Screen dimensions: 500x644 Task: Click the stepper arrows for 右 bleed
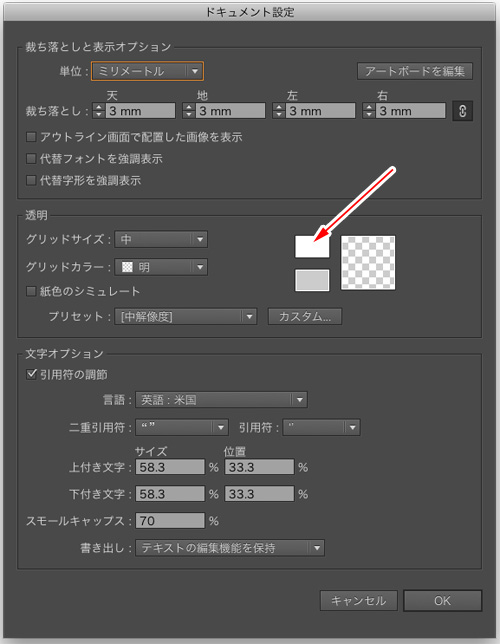click(x=369, y=111)
